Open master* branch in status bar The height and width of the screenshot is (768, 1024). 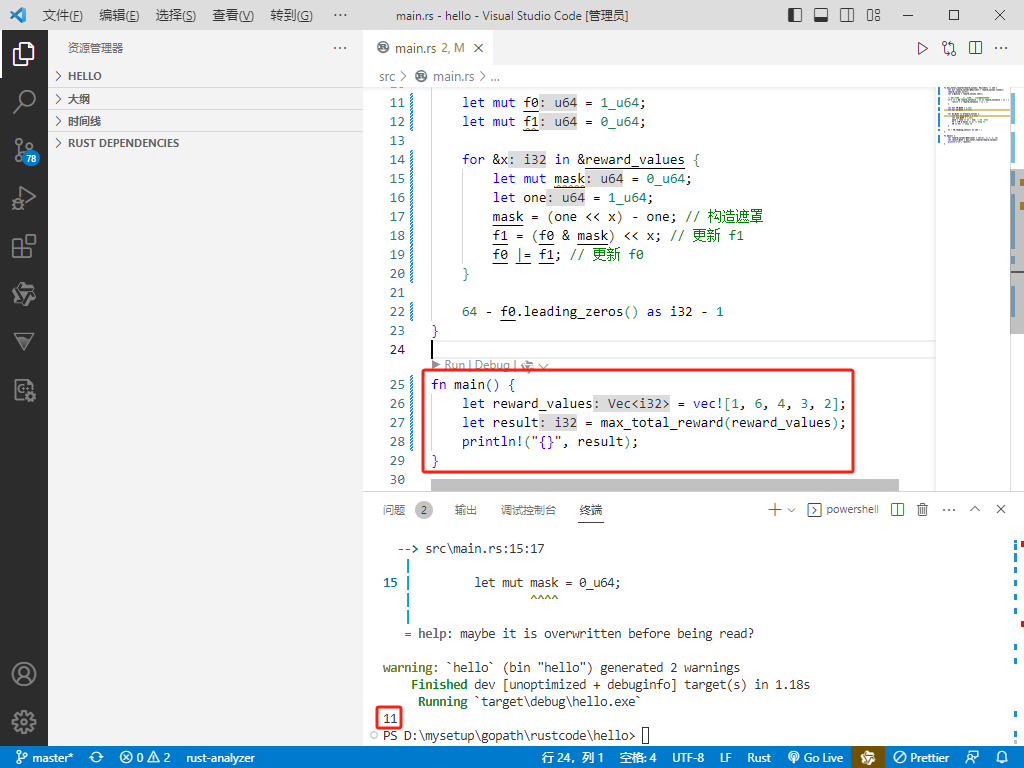coord(44,758)
